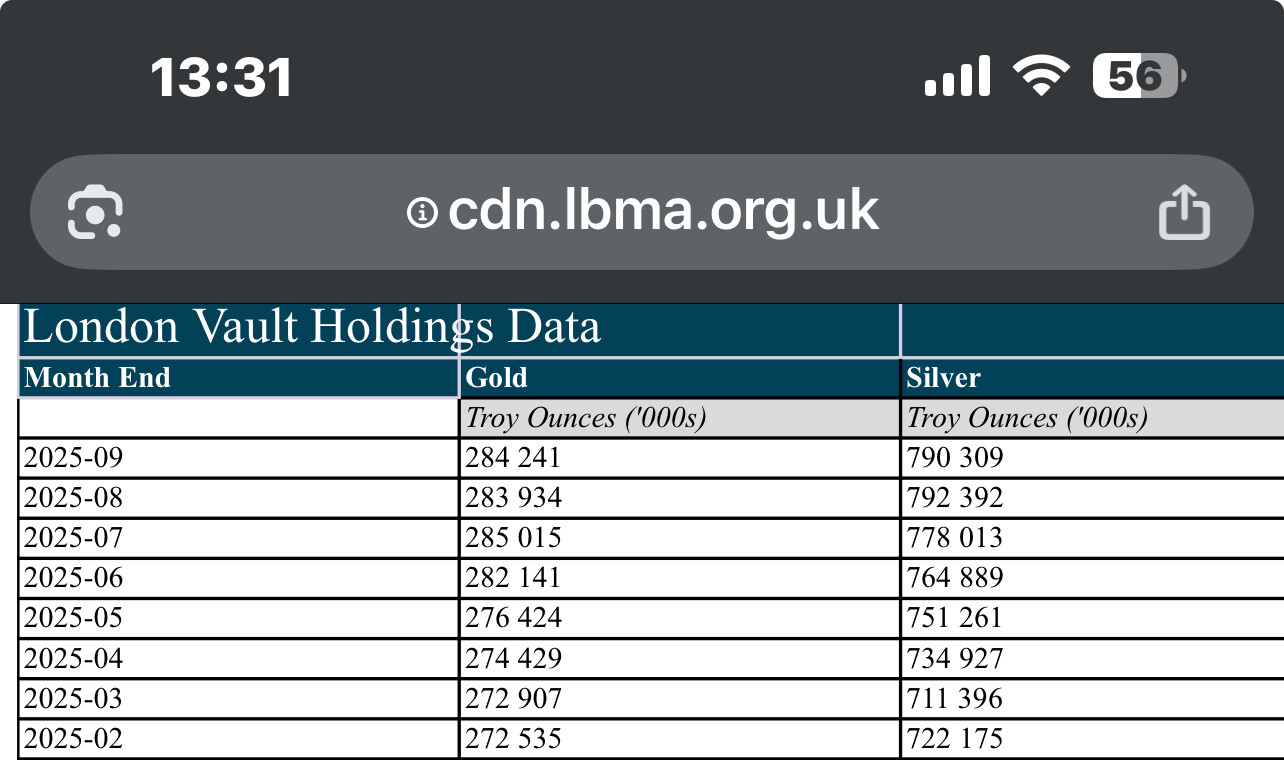Tap Troy Ounces unit label under Gold
Viewport: 1284px width, 760px height.
coord(586,418)
